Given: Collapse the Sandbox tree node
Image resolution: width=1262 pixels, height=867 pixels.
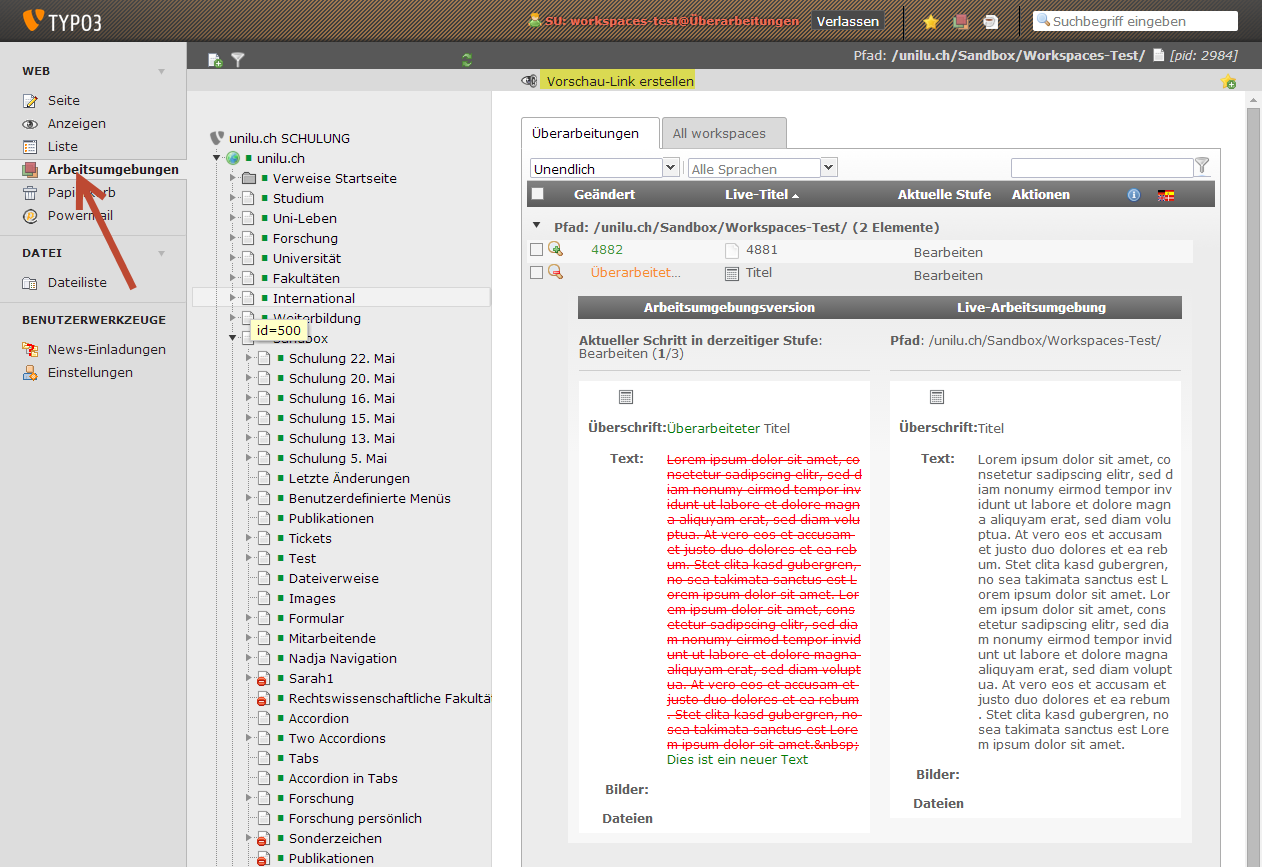Looking at the screenshot, I should point(232,338).
